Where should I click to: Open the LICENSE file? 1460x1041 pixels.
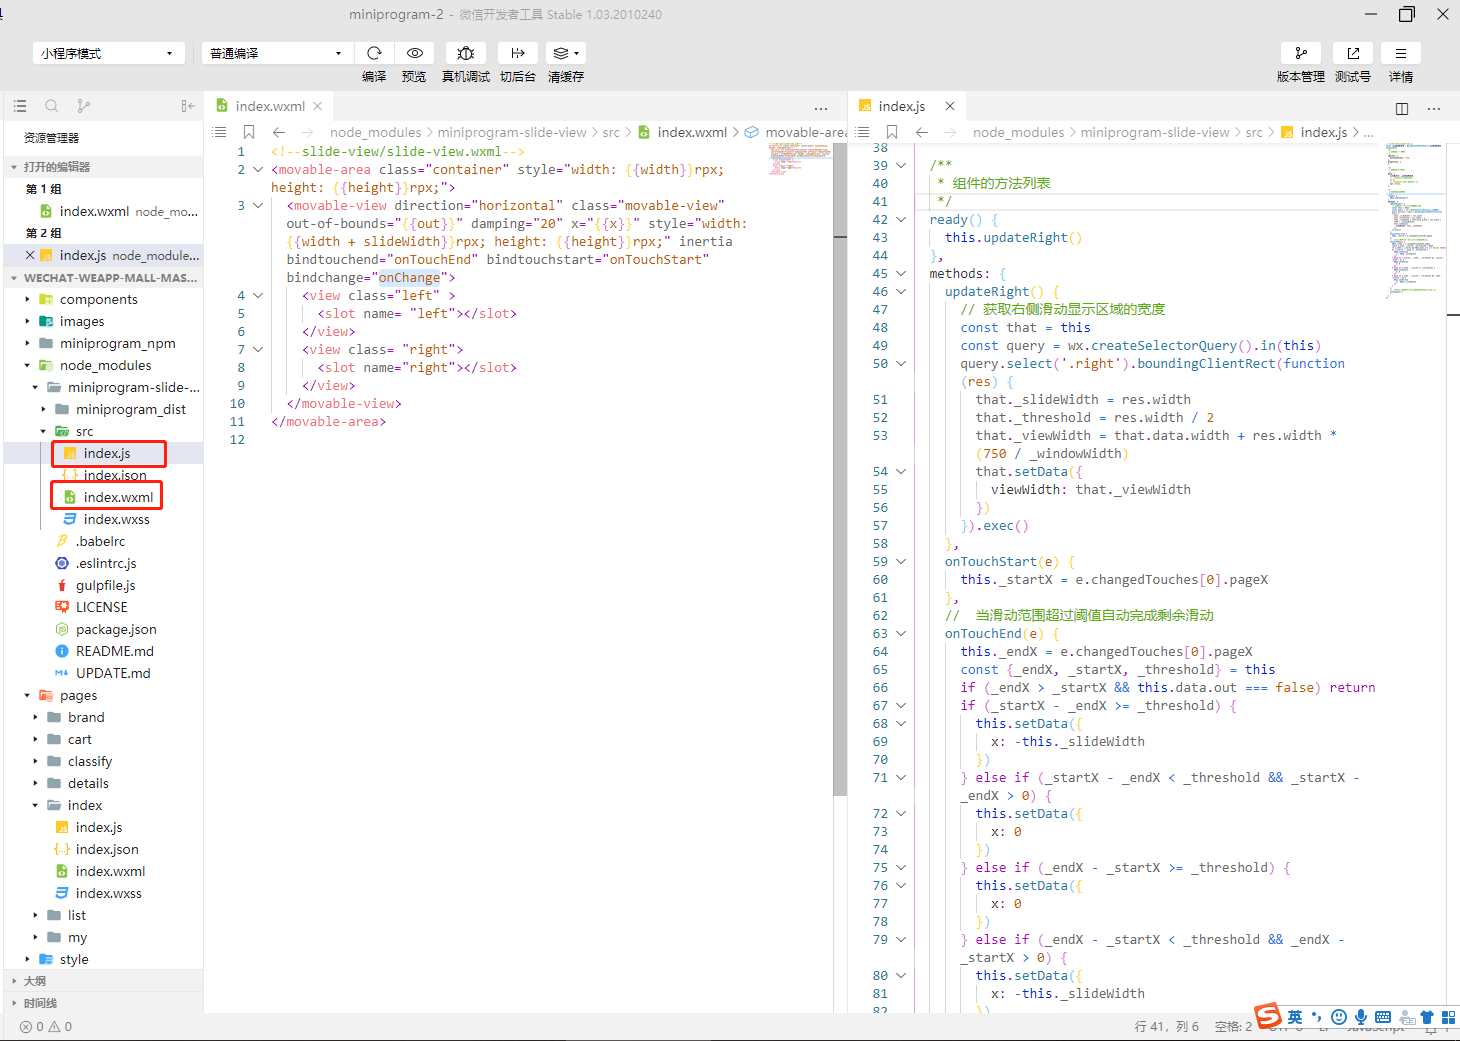point(103,607)
